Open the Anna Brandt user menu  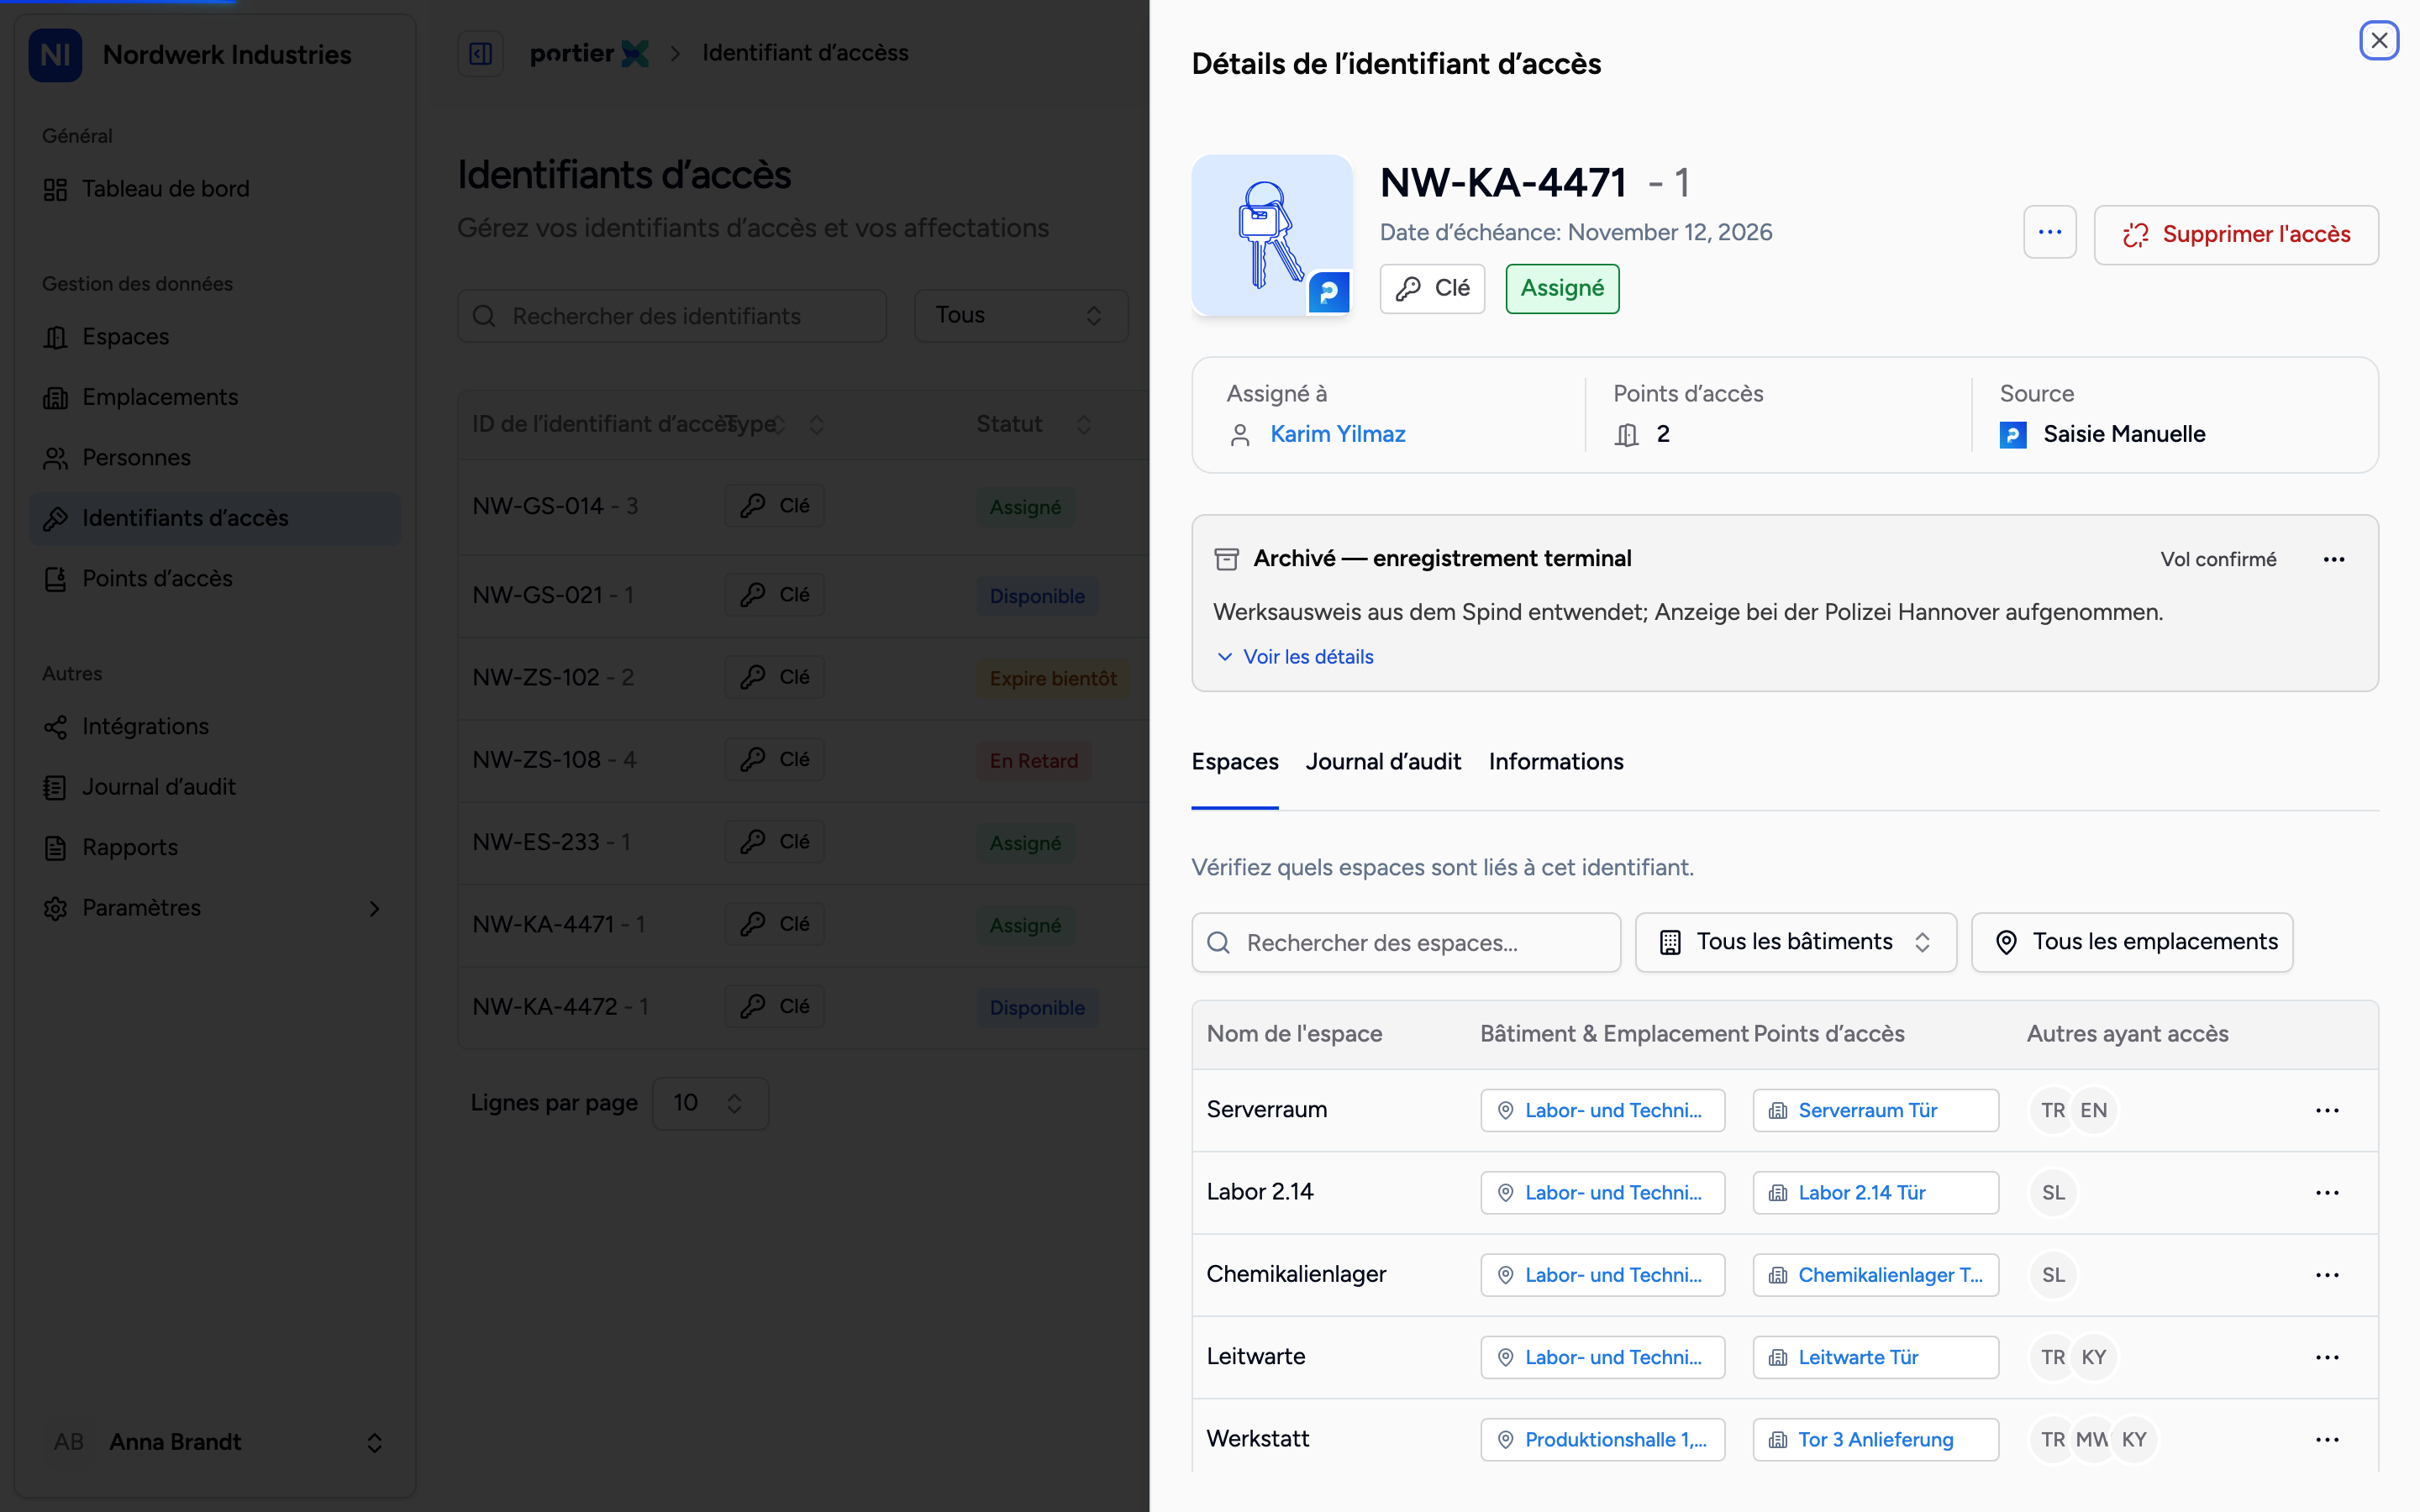pos(215,1442)
